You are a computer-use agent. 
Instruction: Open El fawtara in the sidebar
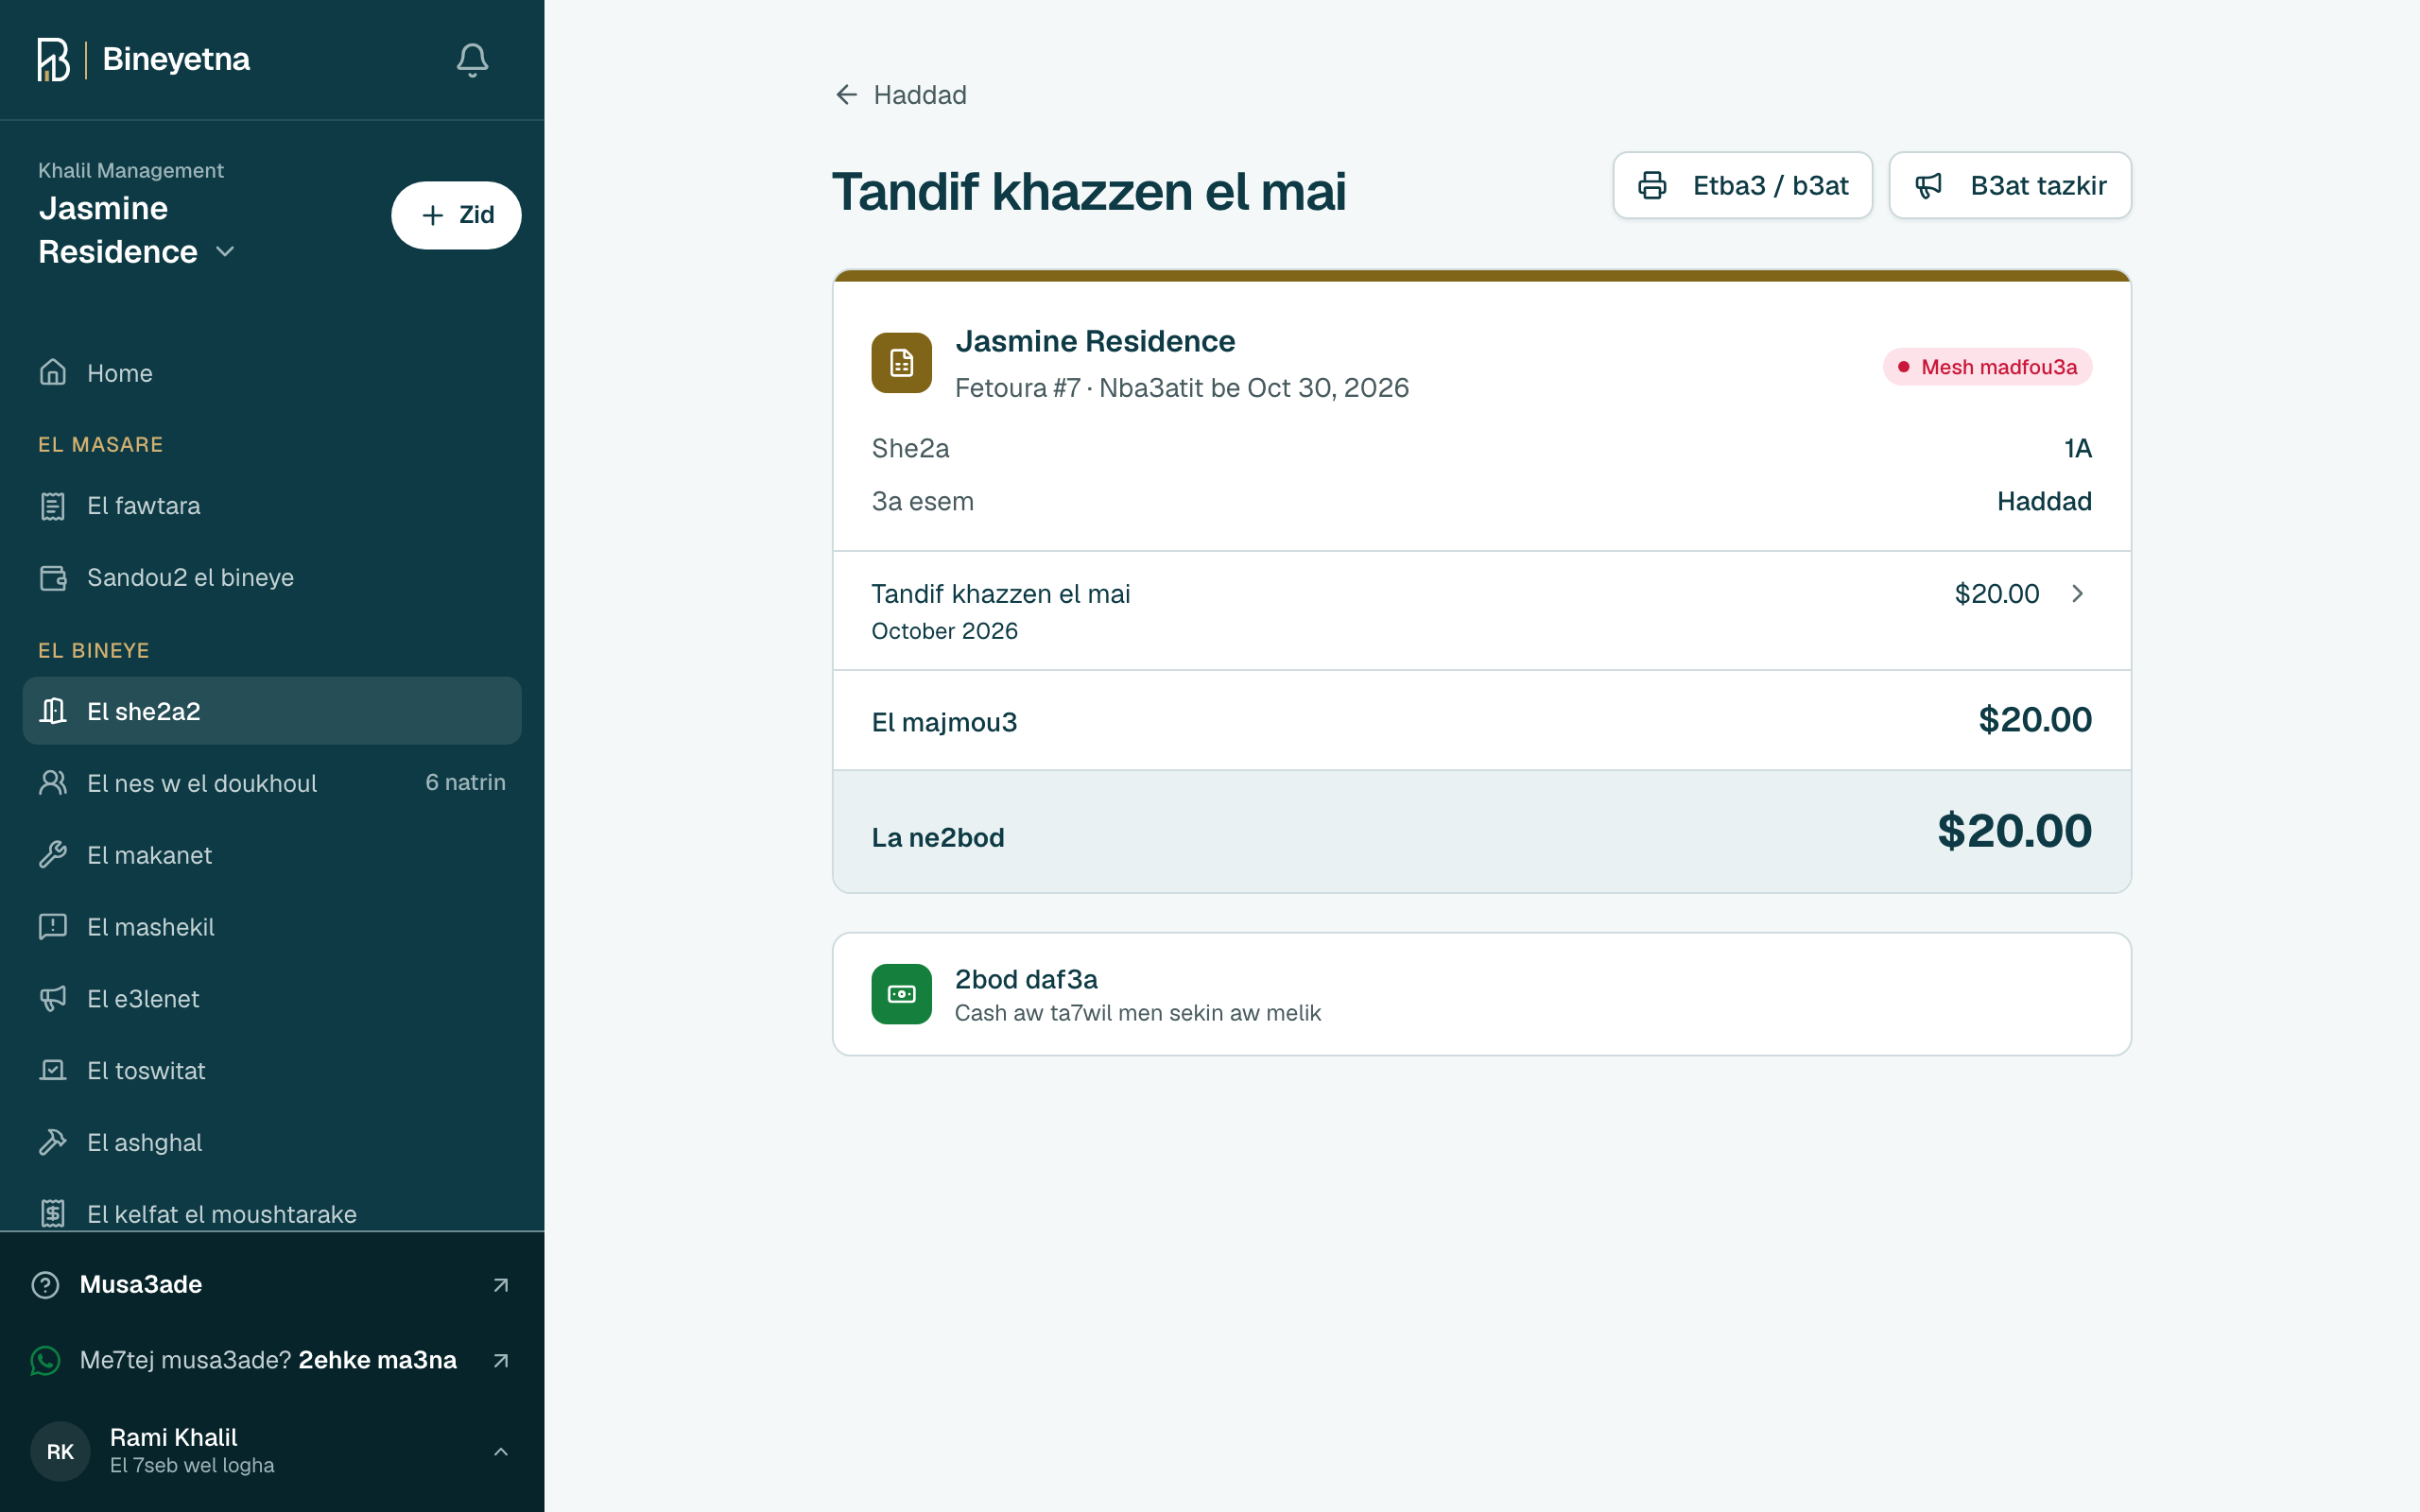coord(272,506)
